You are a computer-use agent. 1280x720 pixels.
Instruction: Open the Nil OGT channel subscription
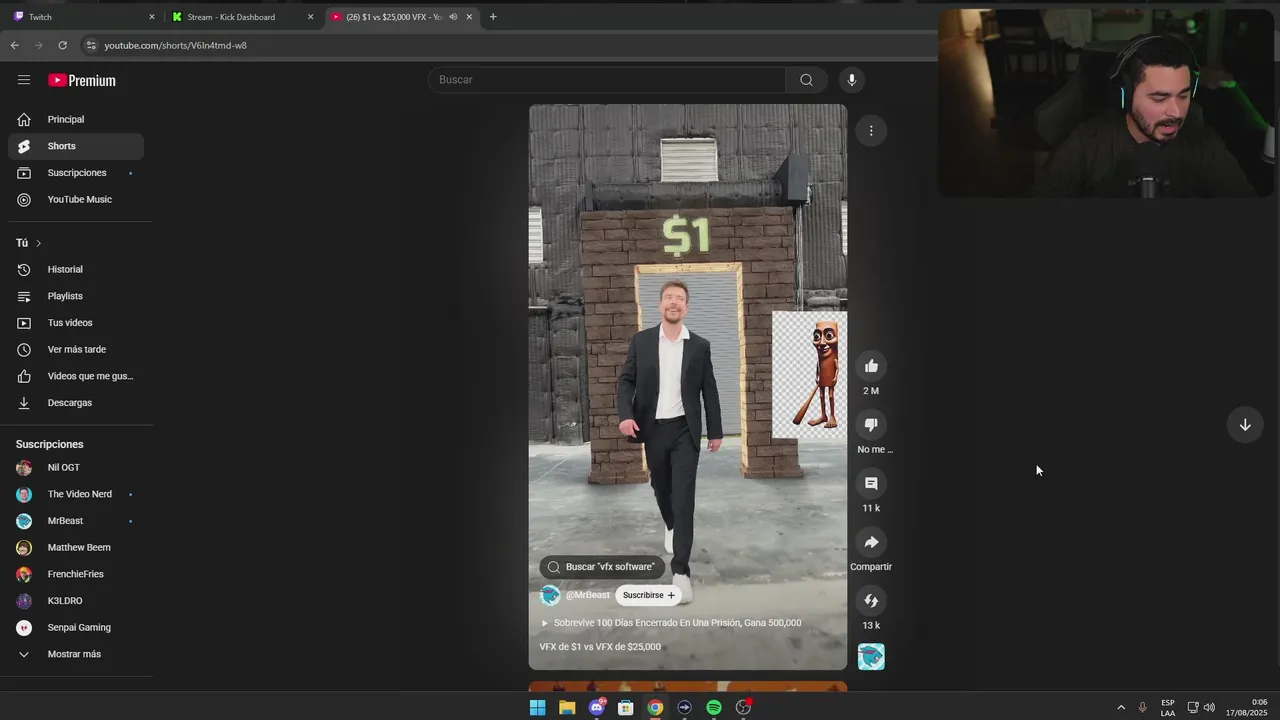tap(76, 467)
